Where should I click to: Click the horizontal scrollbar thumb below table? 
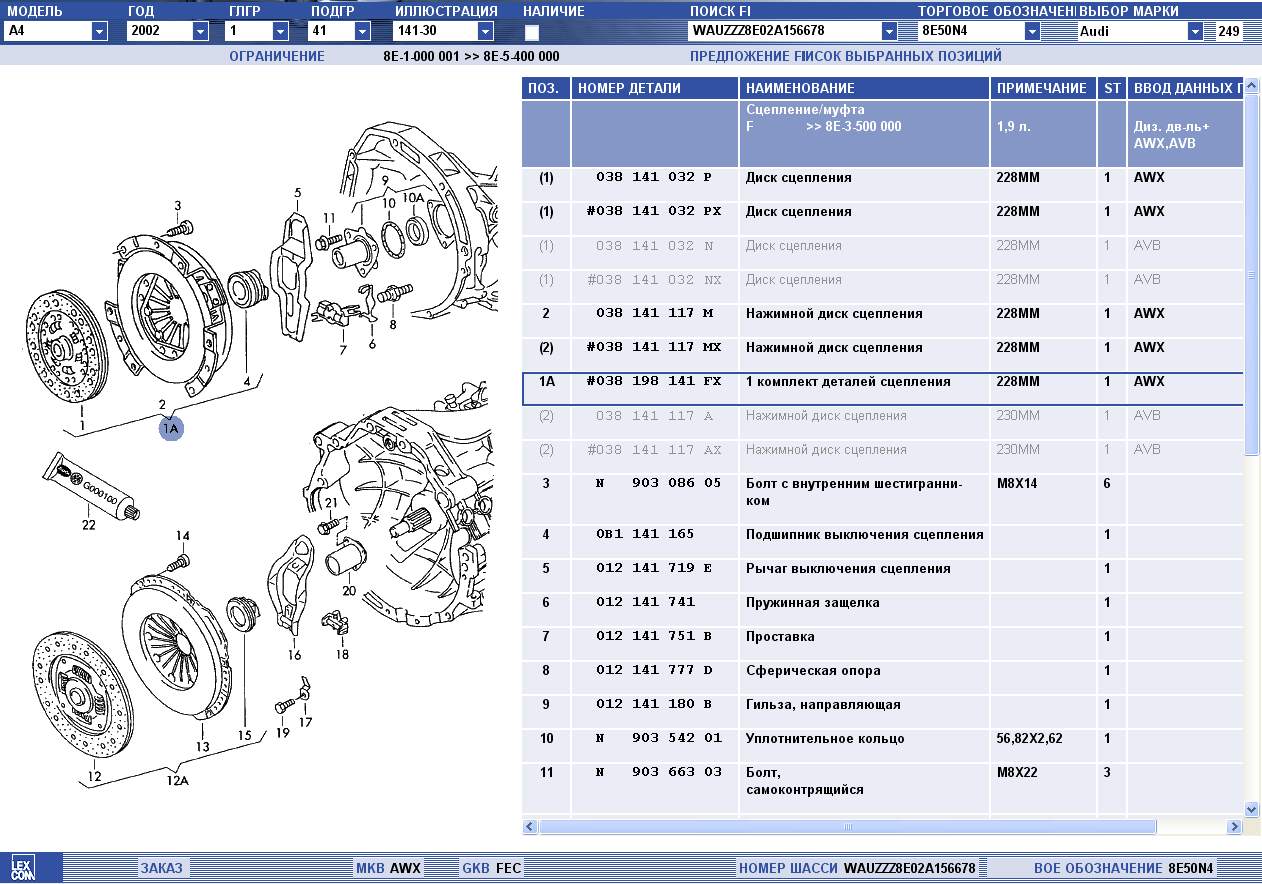[848, 827]
